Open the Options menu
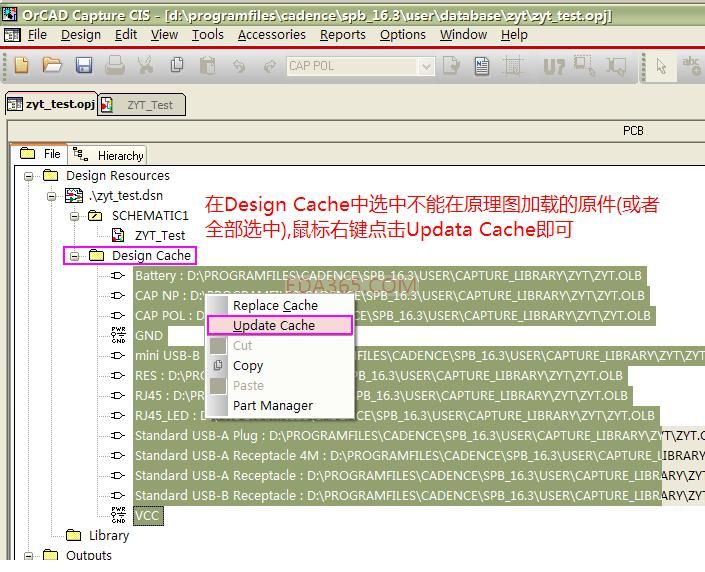This screenshot has height=572, width=705. pyautogui.click(x=402, y=35)
